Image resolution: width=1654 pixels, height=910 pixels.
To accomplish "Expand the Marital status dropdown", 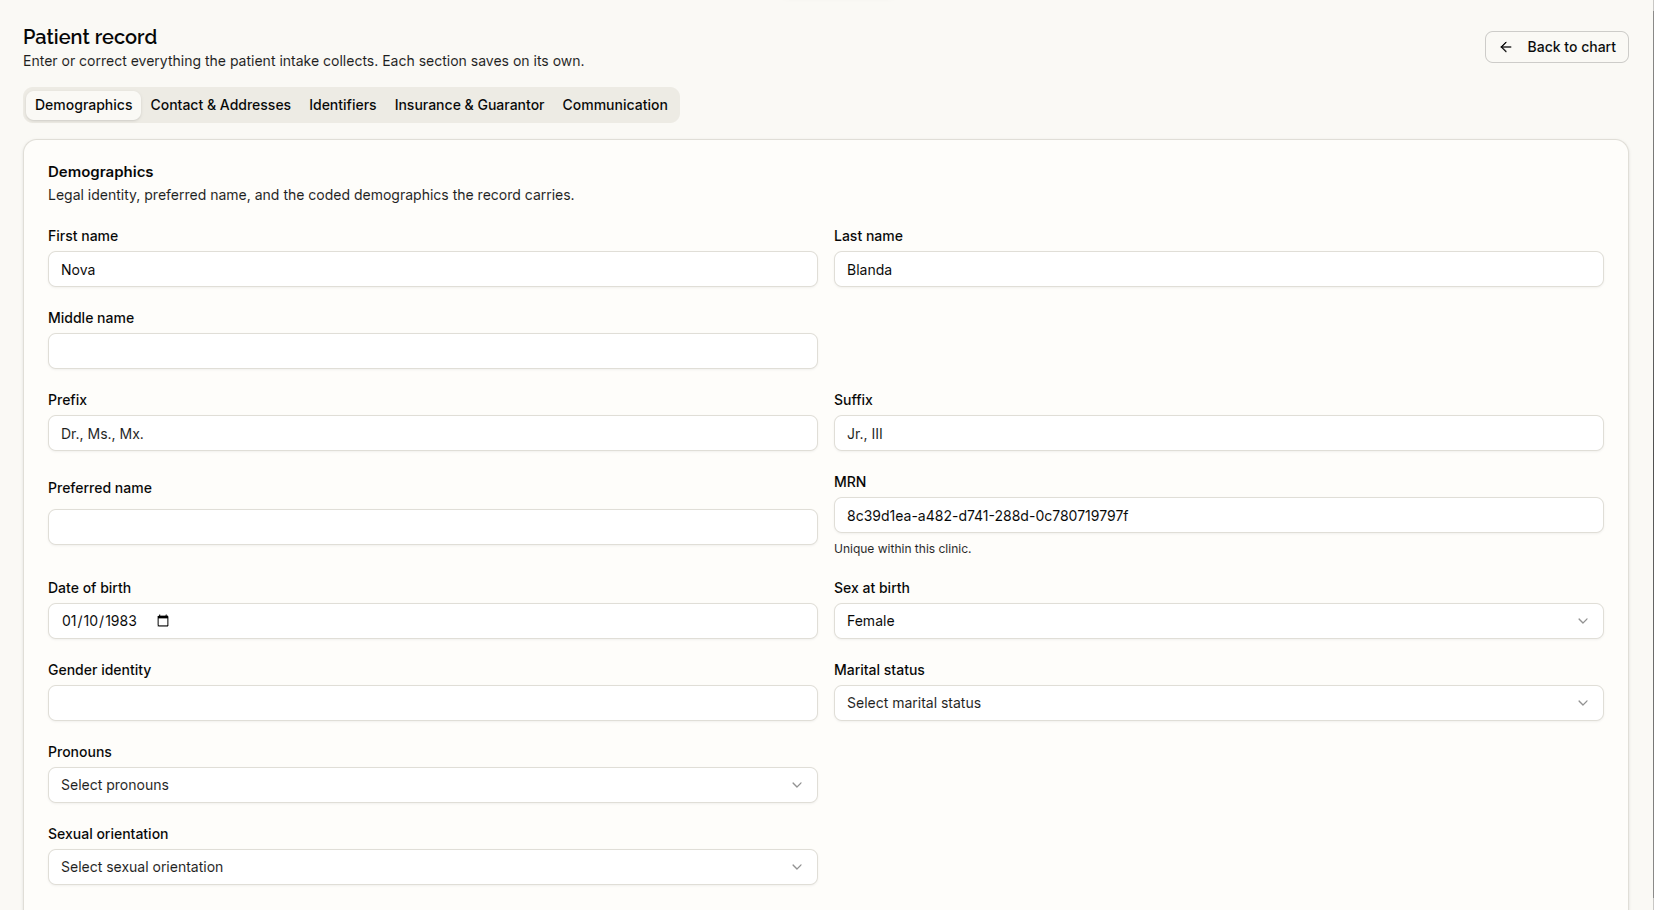I will (1218, 703).
